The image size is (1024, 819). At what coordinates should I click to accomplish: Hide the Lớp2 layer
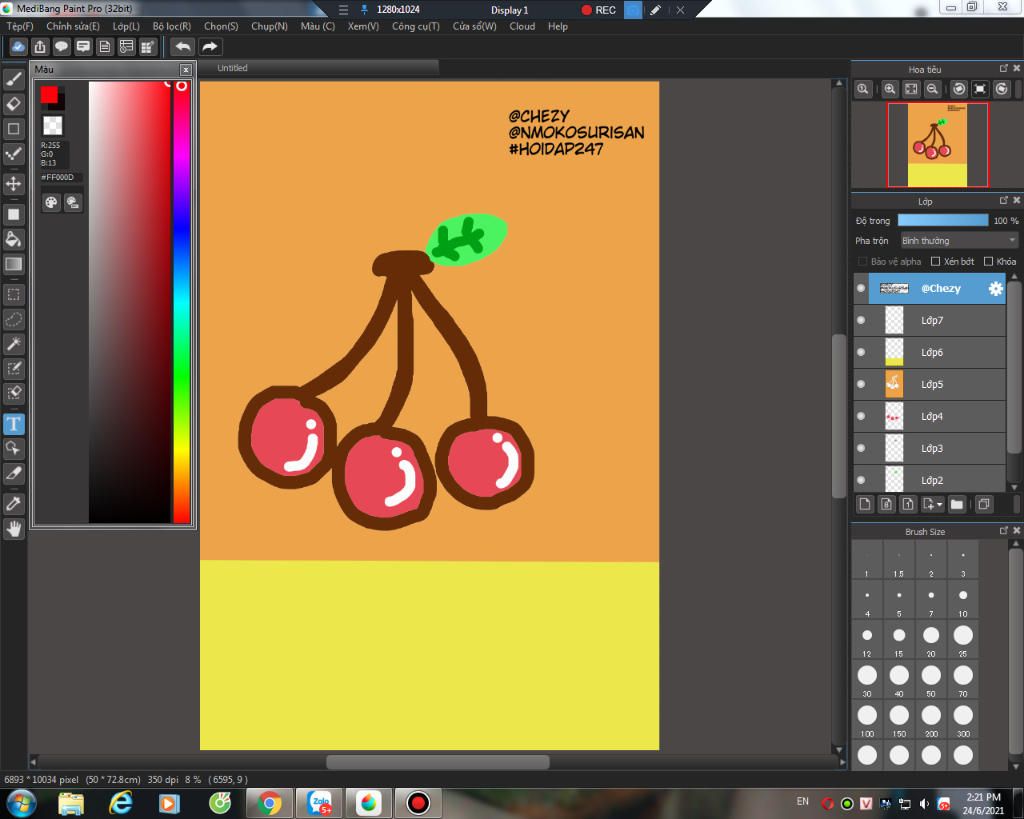(x=861, y=480)
